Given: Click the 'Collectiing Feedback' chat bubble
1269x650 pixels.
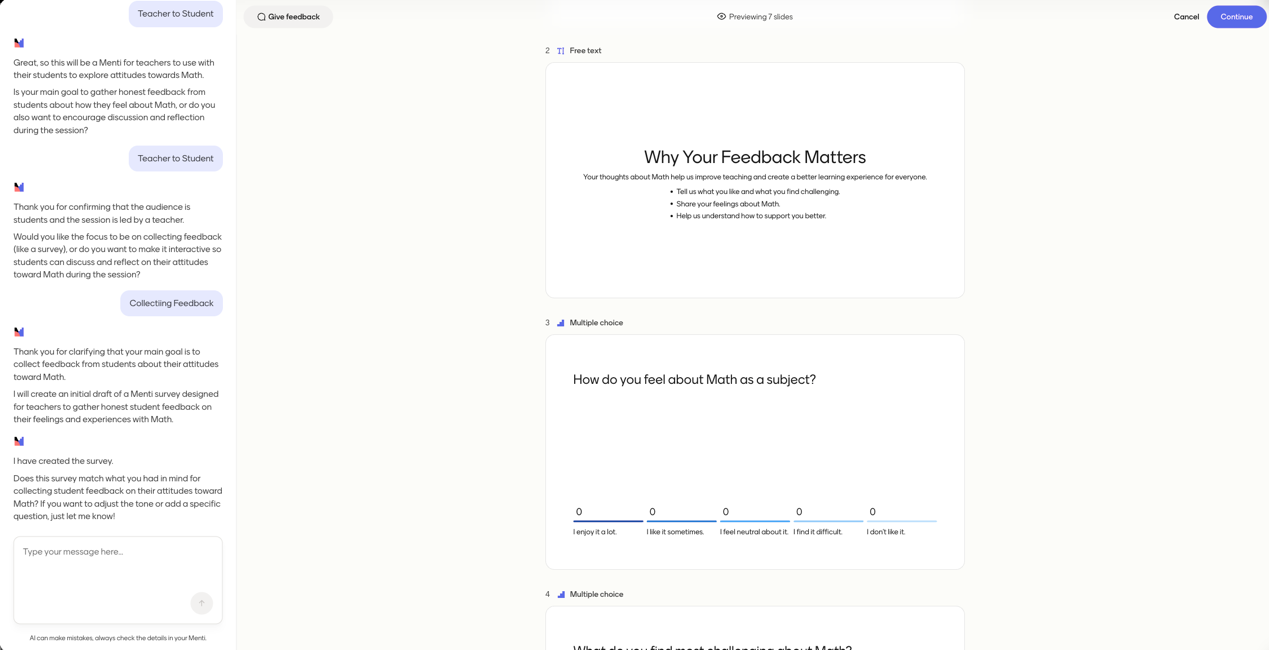Looking at the screenshot, I should point(171,304).
